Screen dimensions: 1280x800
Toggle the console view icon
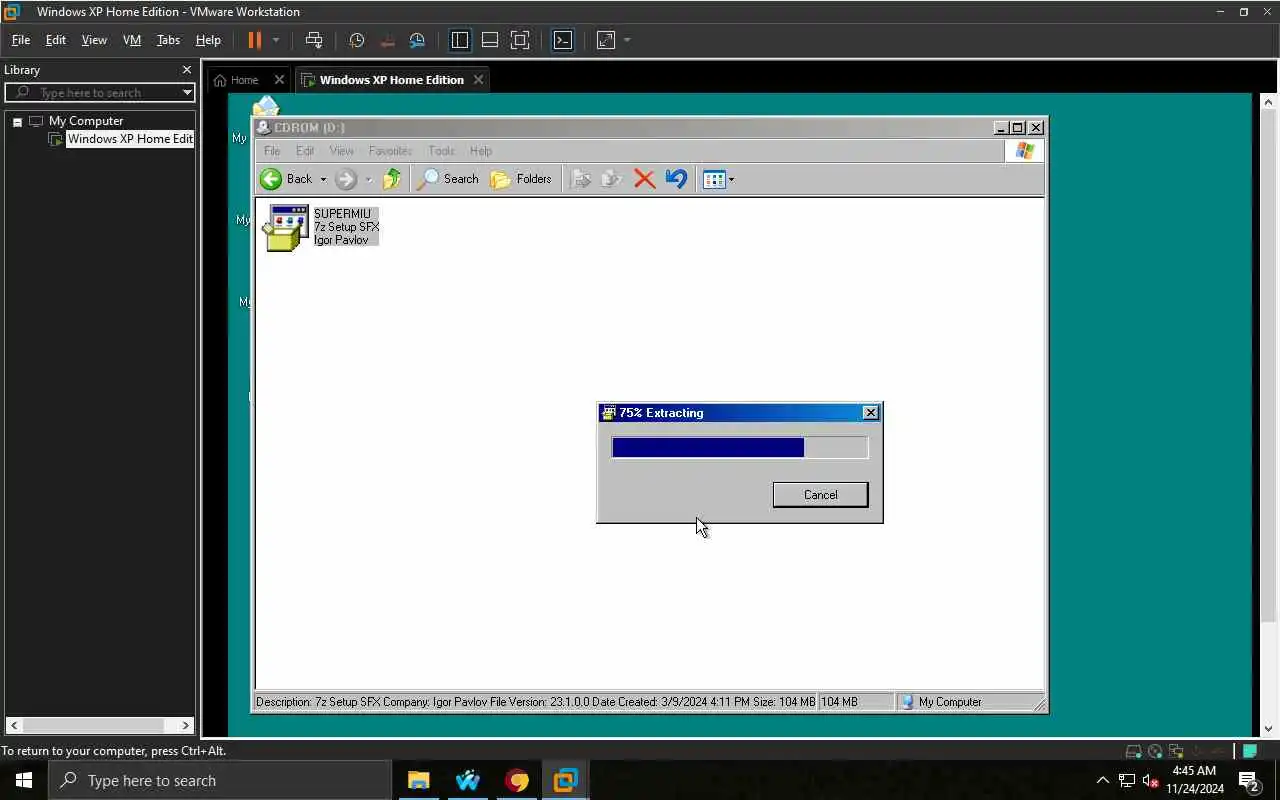pyautogui.click(x=563, y=40)
